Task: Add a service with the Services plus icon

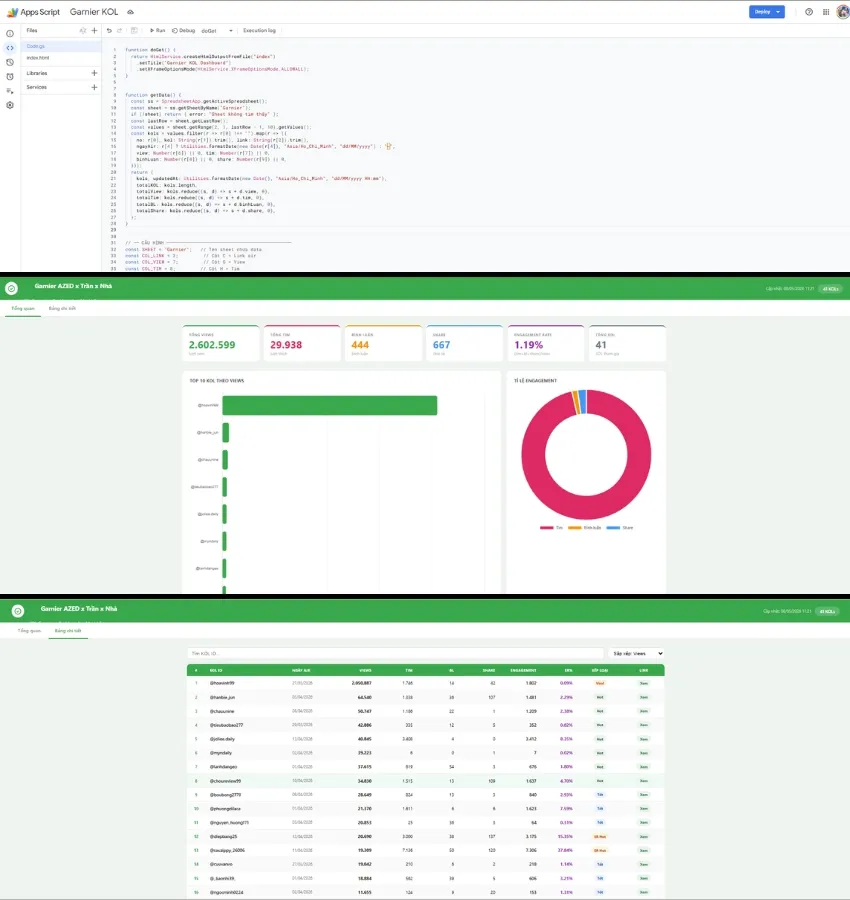Action: [94, 87]
